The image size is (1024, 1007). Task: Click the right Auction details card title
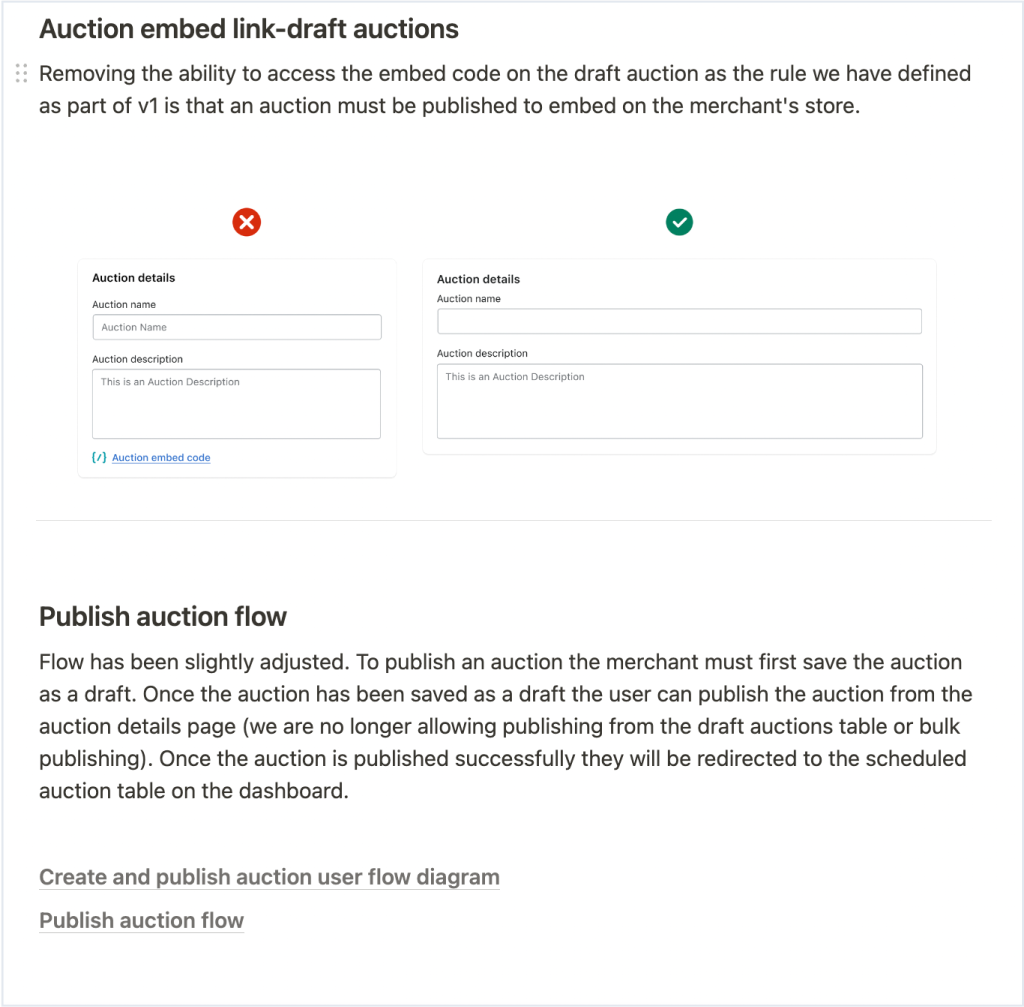pyautogui.click(x=479, y=279)
